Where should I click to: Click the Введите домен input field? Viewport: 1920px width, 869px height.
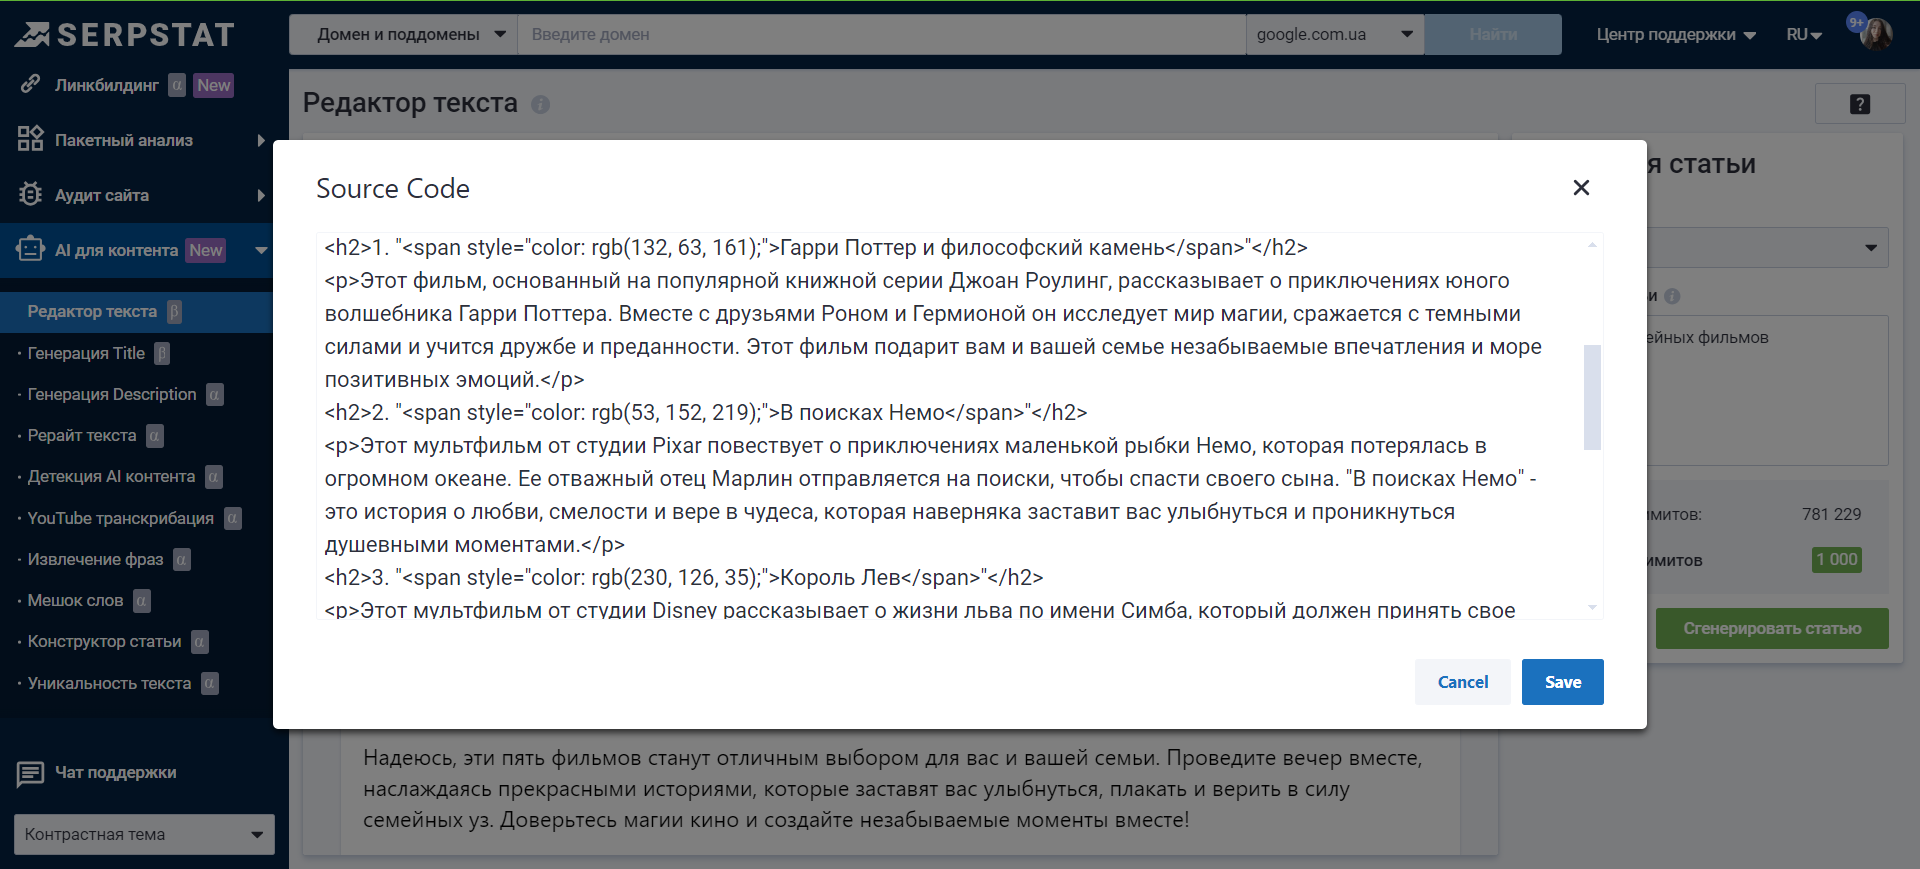coord(882,34)
